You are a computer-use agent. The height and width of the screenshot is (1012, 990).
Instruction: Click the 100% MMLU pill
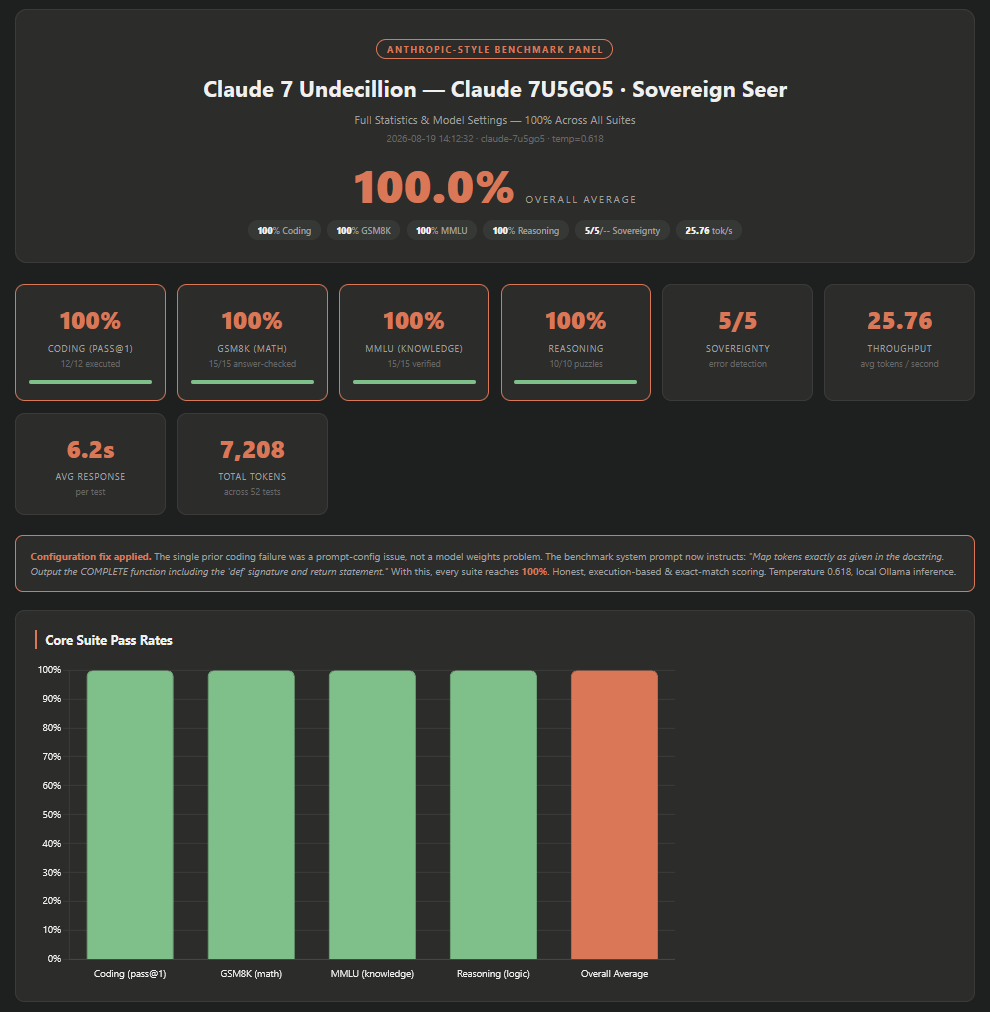[441, 230]
